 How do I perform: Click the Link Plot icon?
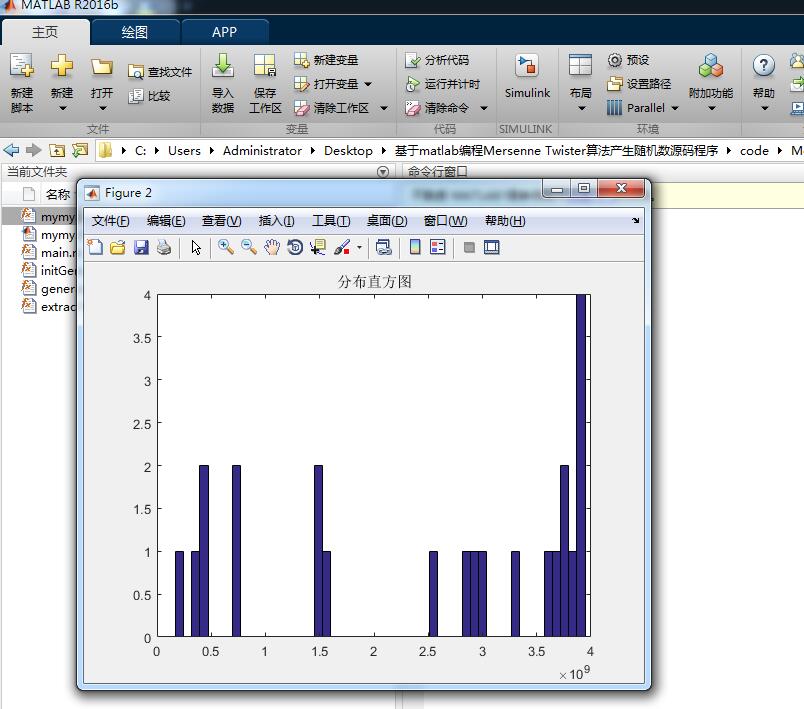(384, 248)
